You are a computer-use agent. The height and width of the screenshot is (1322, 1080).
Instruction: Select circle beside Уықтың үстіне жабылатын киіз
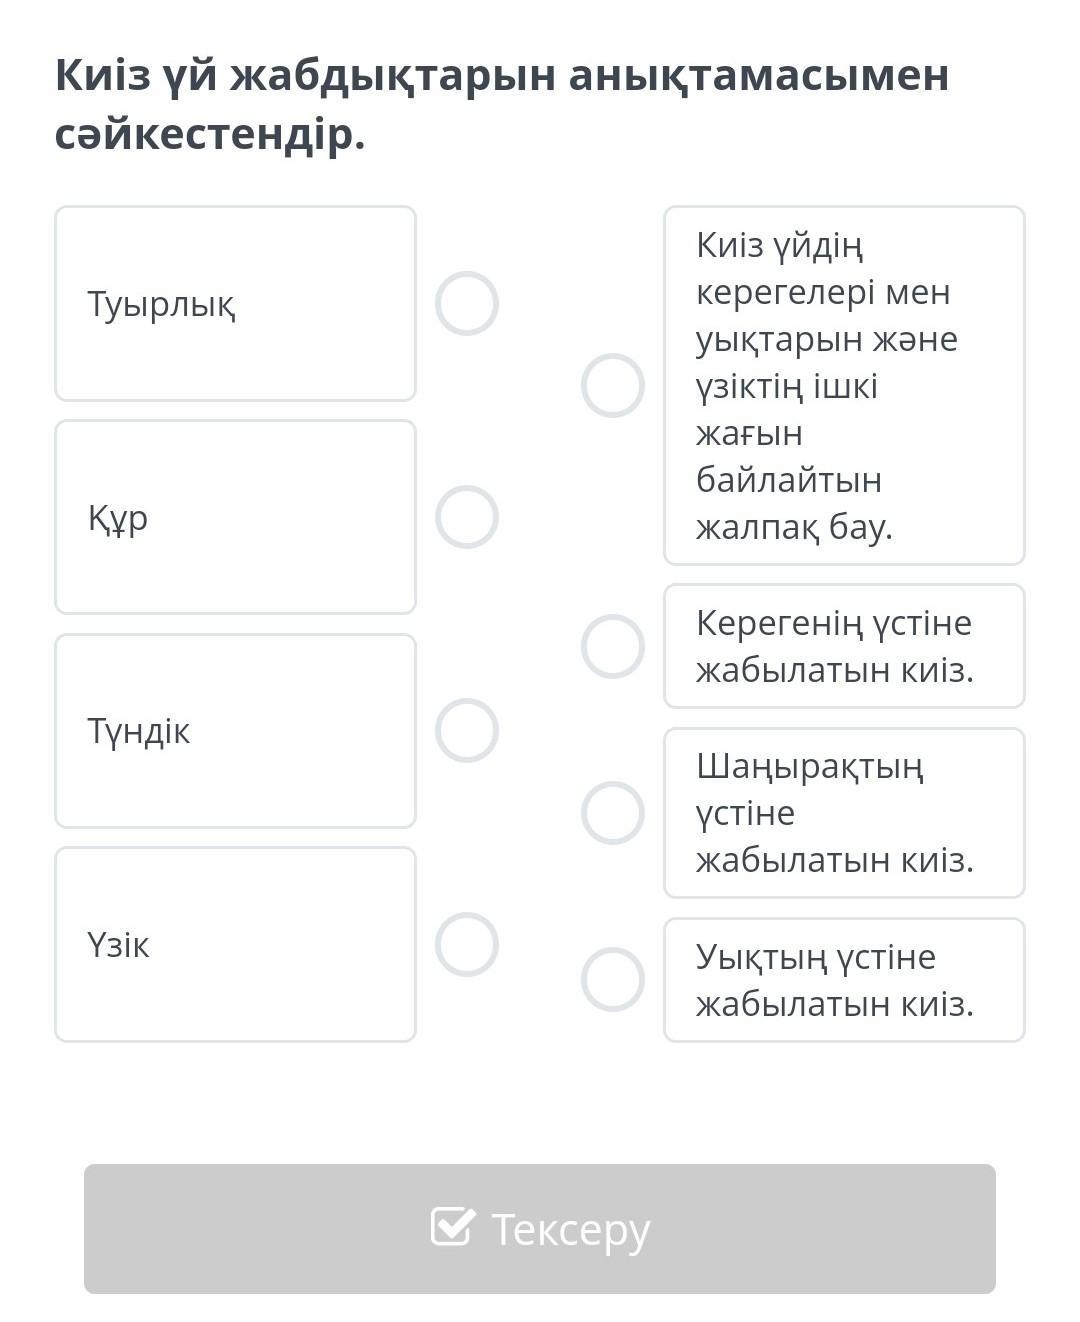pos(613,979)
